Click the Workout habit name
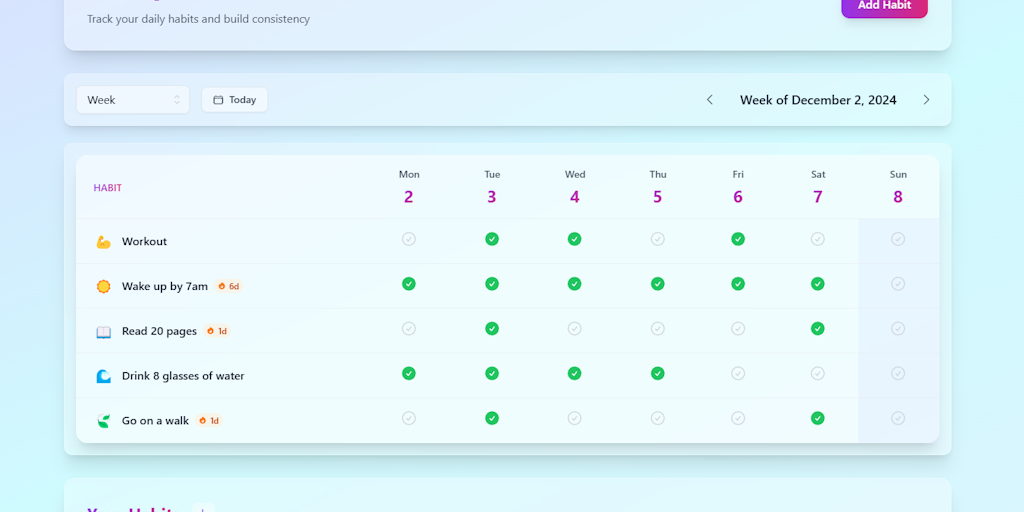 pos(144,242)
